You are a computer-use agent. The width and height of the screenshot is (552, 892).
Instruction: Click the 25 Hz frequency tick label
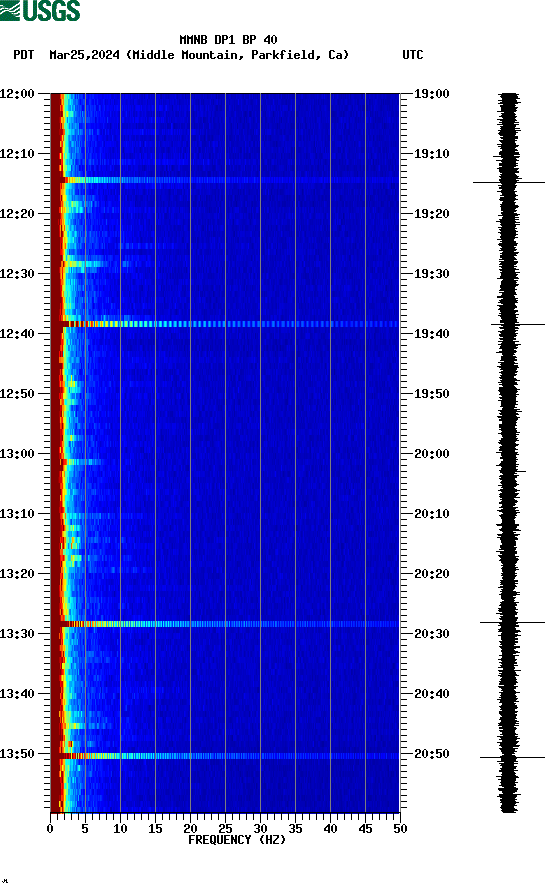click(x=225, y=829)
